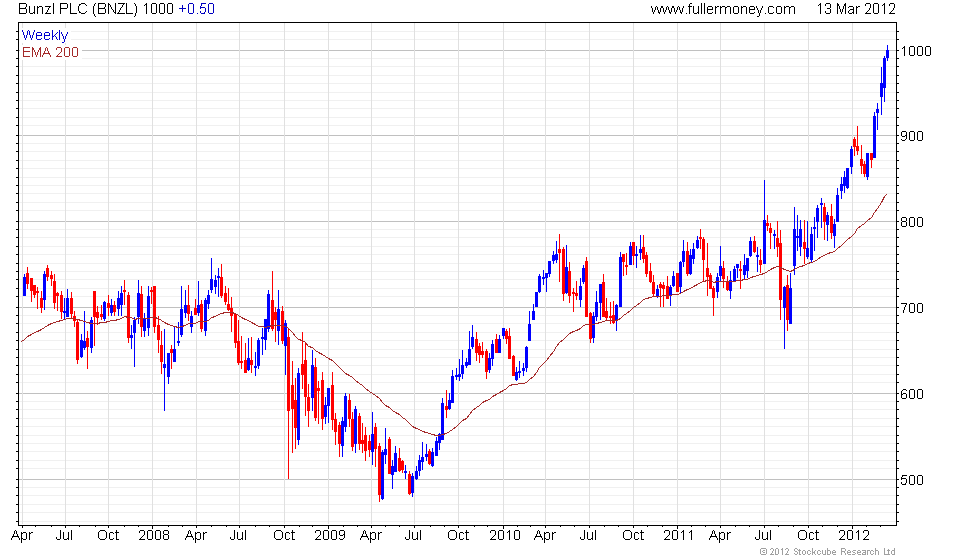The image size is (980, 560).
Task: Click the '2011' year label on time axis
Action: (679, 536)
